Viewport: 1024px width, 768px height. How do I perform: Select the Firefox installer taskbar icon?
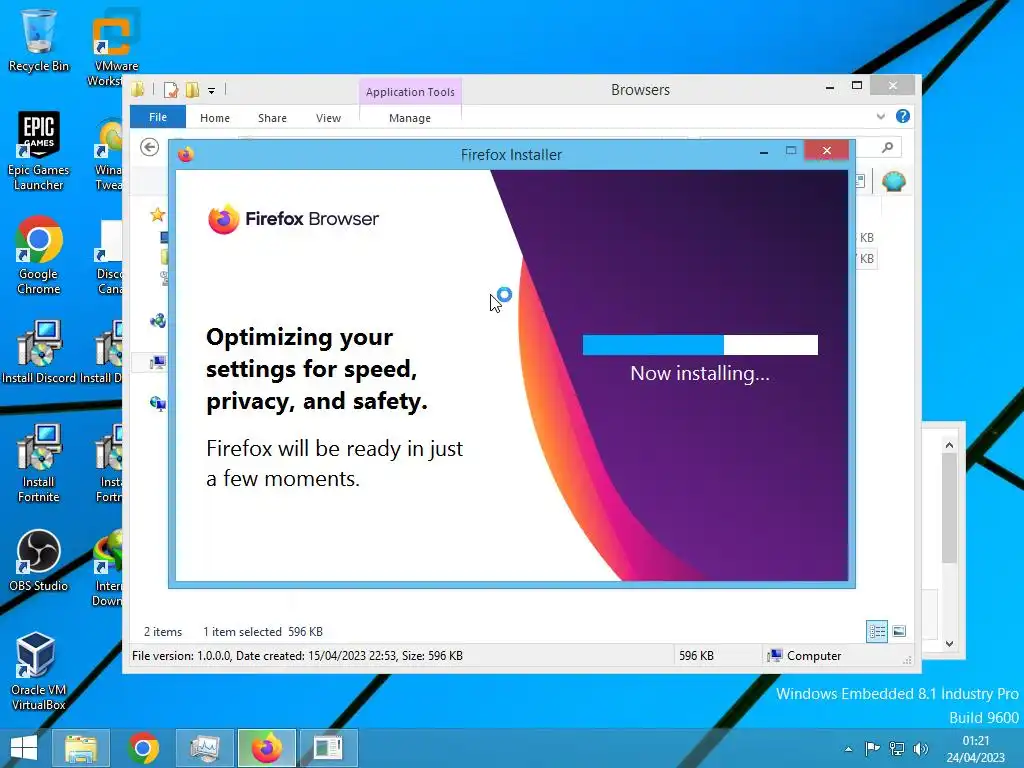266,748
